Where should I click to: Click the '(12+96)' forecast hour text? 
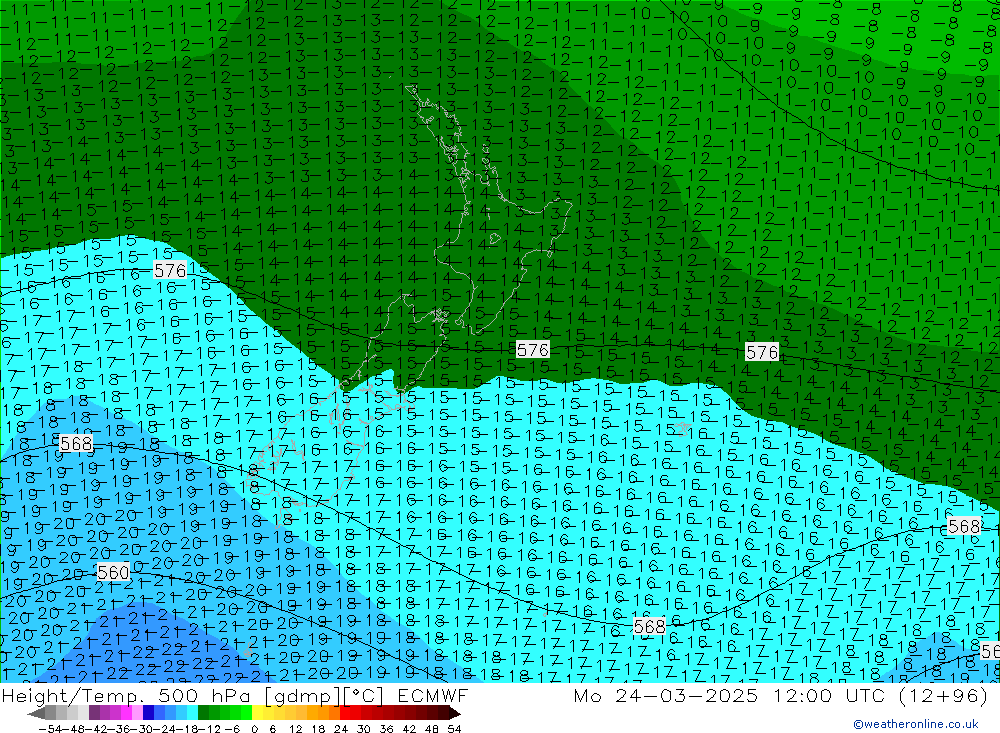tap(944, 695)
